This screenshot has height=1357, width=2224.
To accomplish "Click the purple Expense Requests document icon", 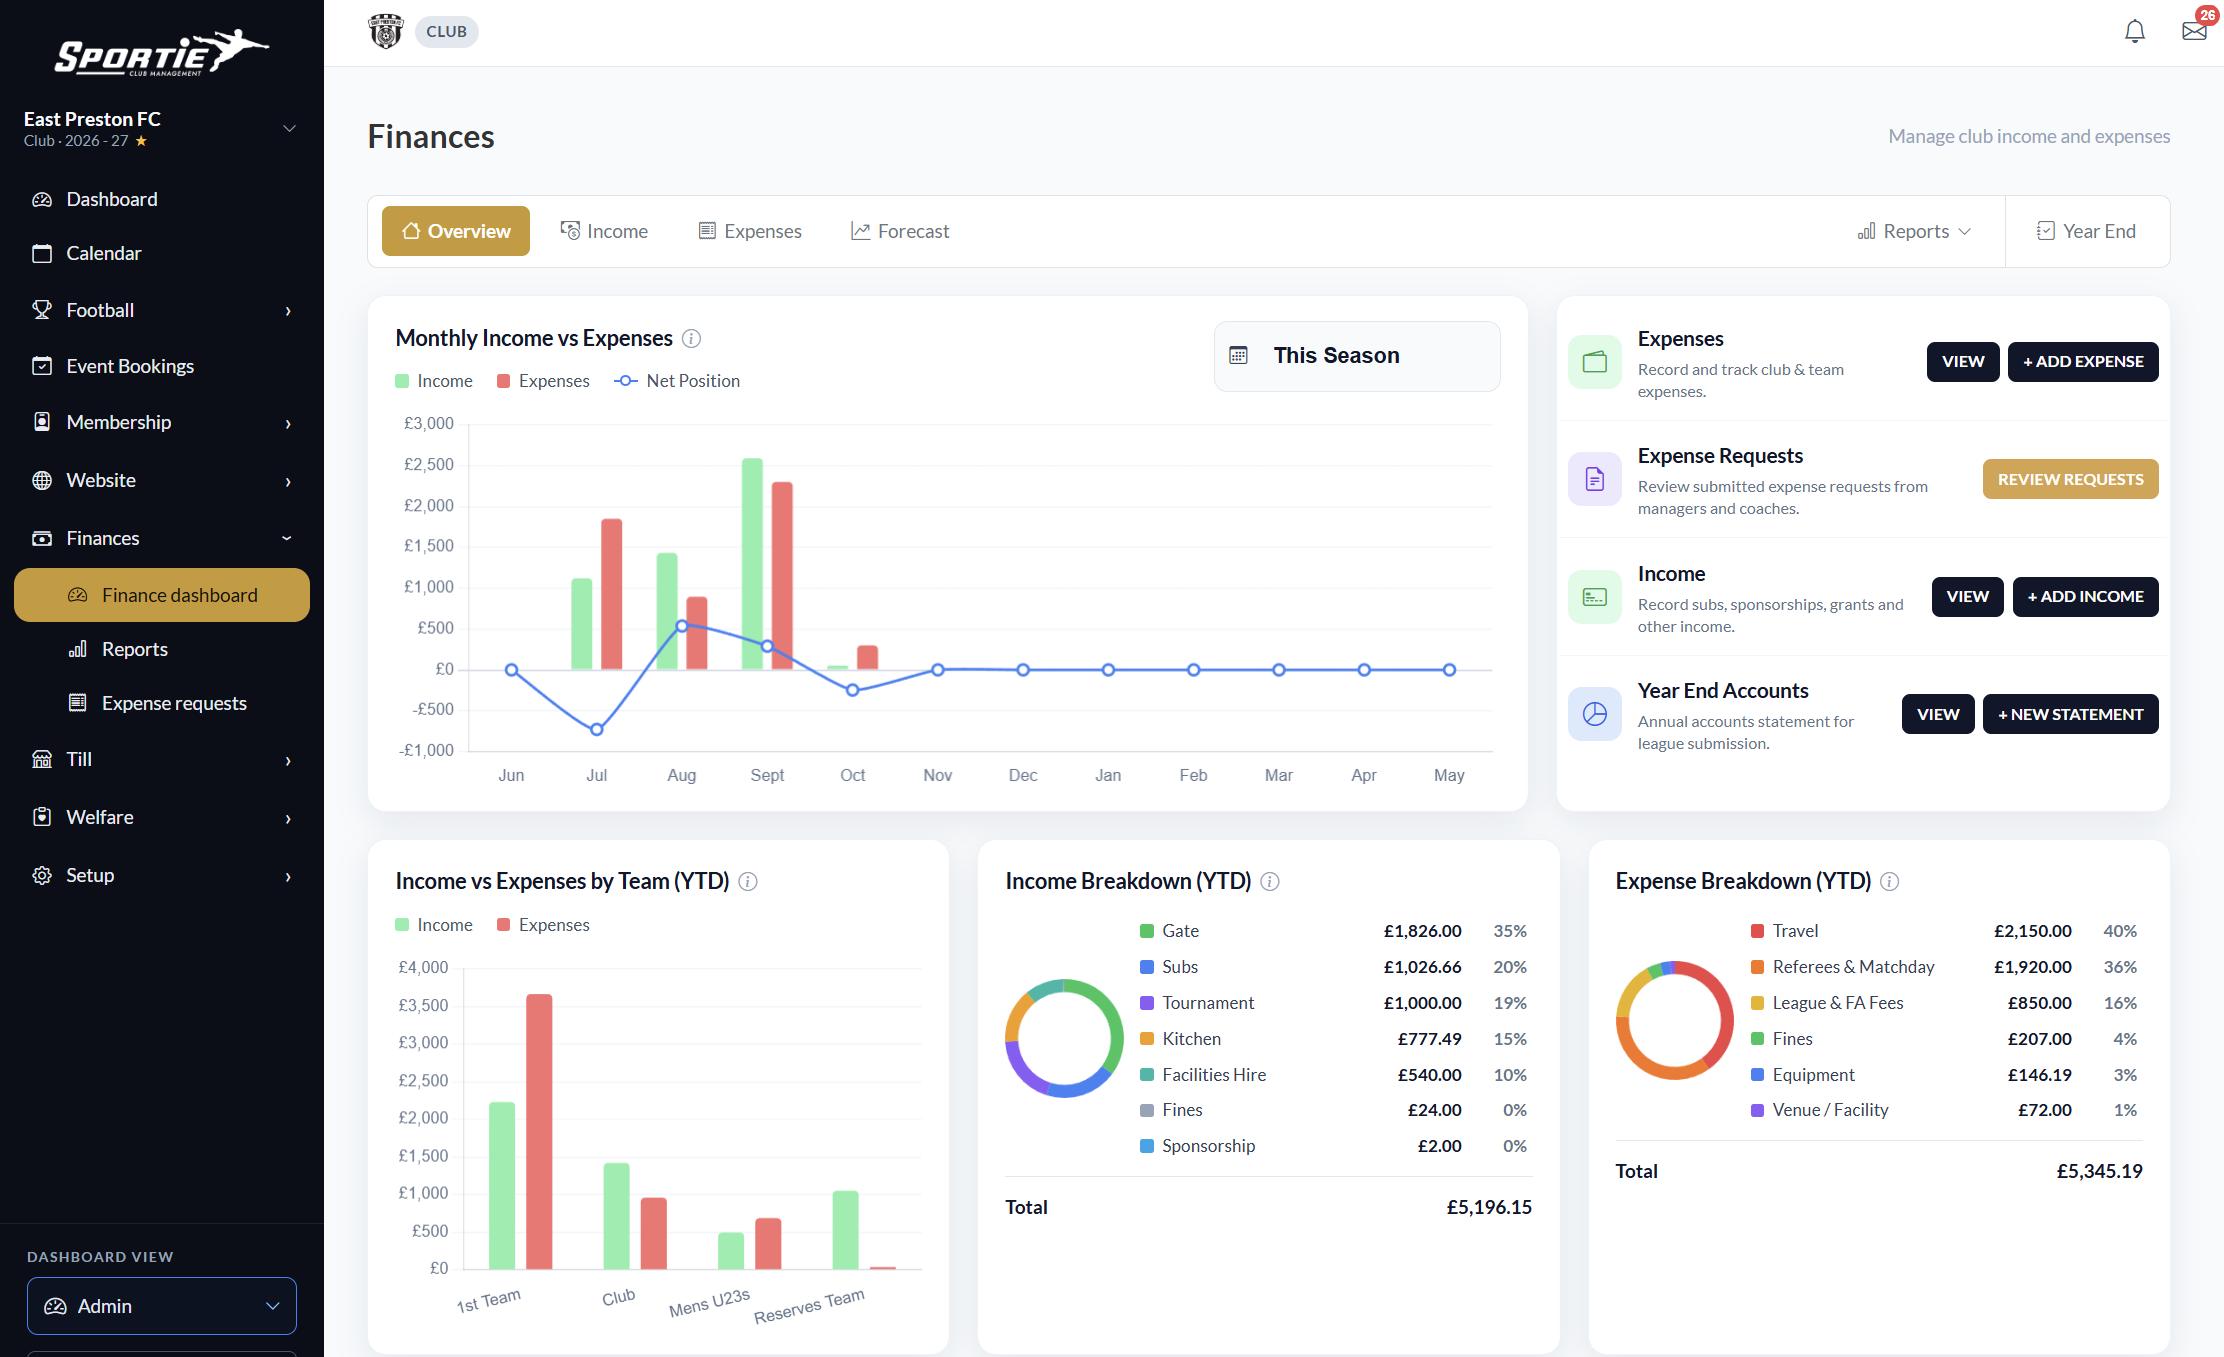I will tap(1595, 479).
